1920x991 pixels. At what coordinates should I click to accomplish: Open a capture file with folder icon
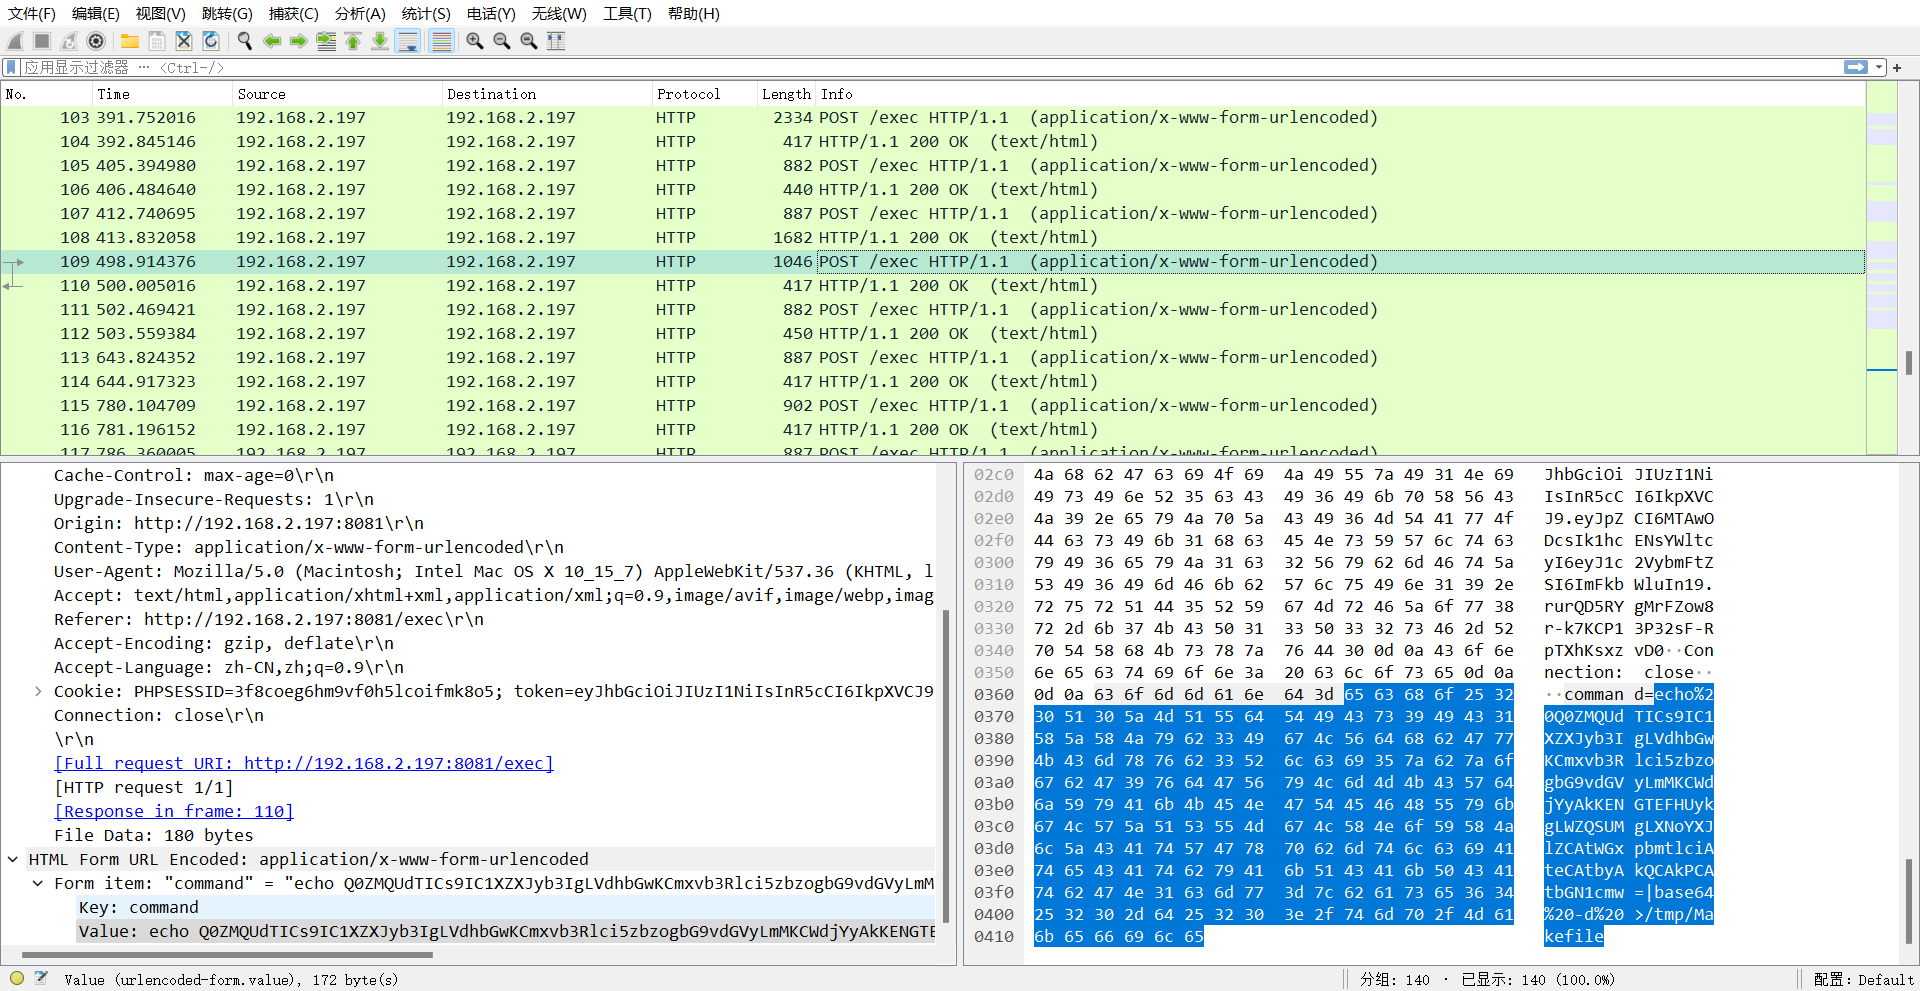click(130, 41)
